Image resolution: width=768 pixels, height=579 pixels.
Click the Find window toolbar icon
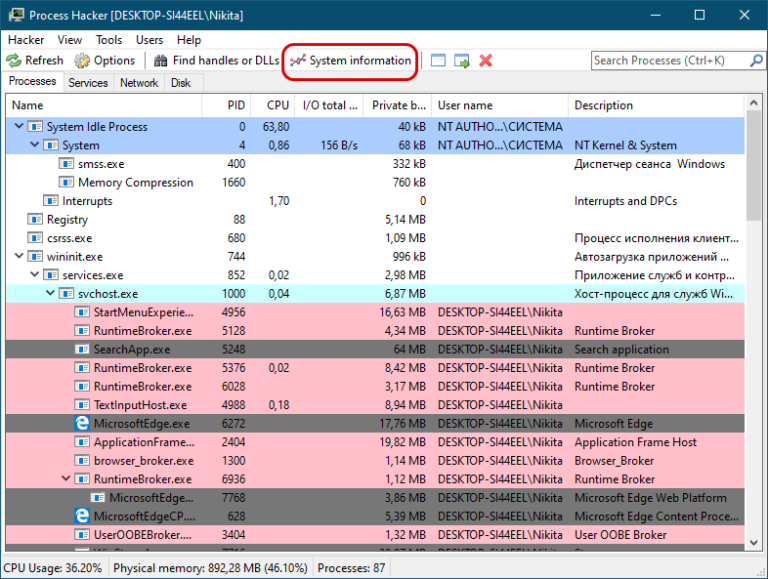(438, 61)
